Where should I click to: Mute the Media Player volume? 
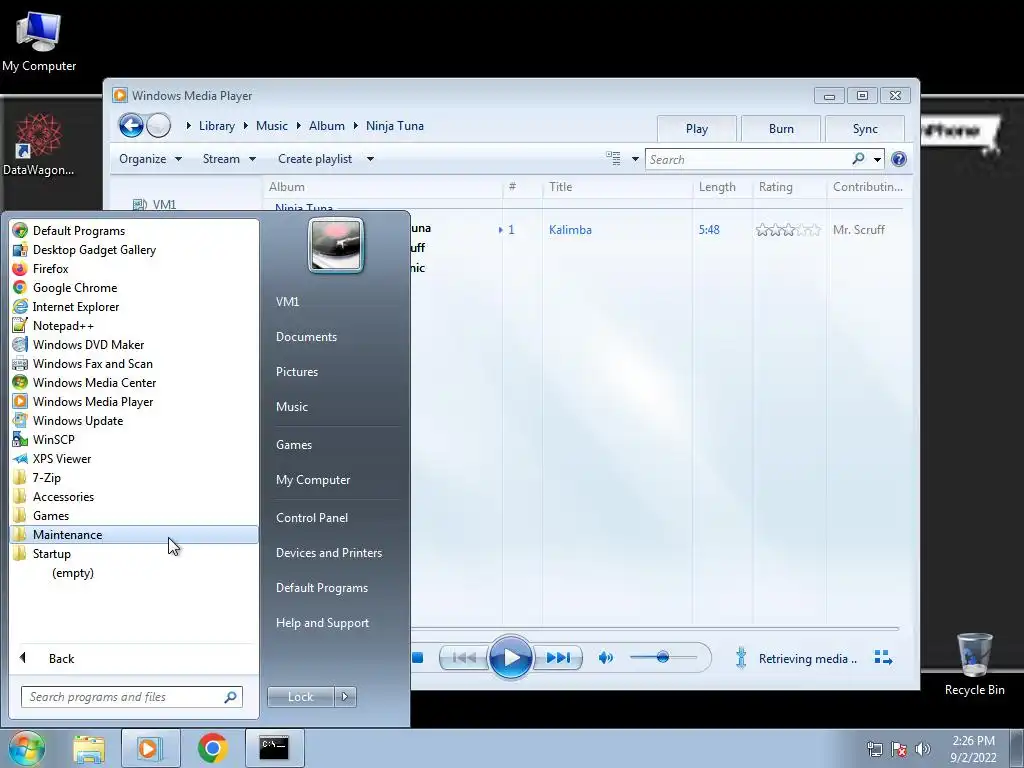[605, 658]
